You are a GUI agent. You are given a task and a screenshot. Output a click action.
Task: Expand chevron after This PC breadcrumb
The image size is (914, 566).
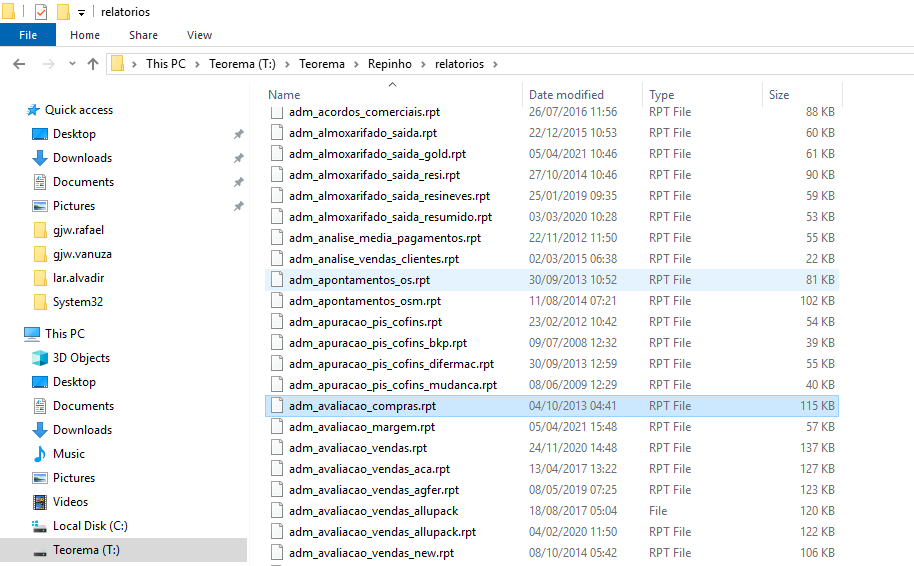[197, 64]
